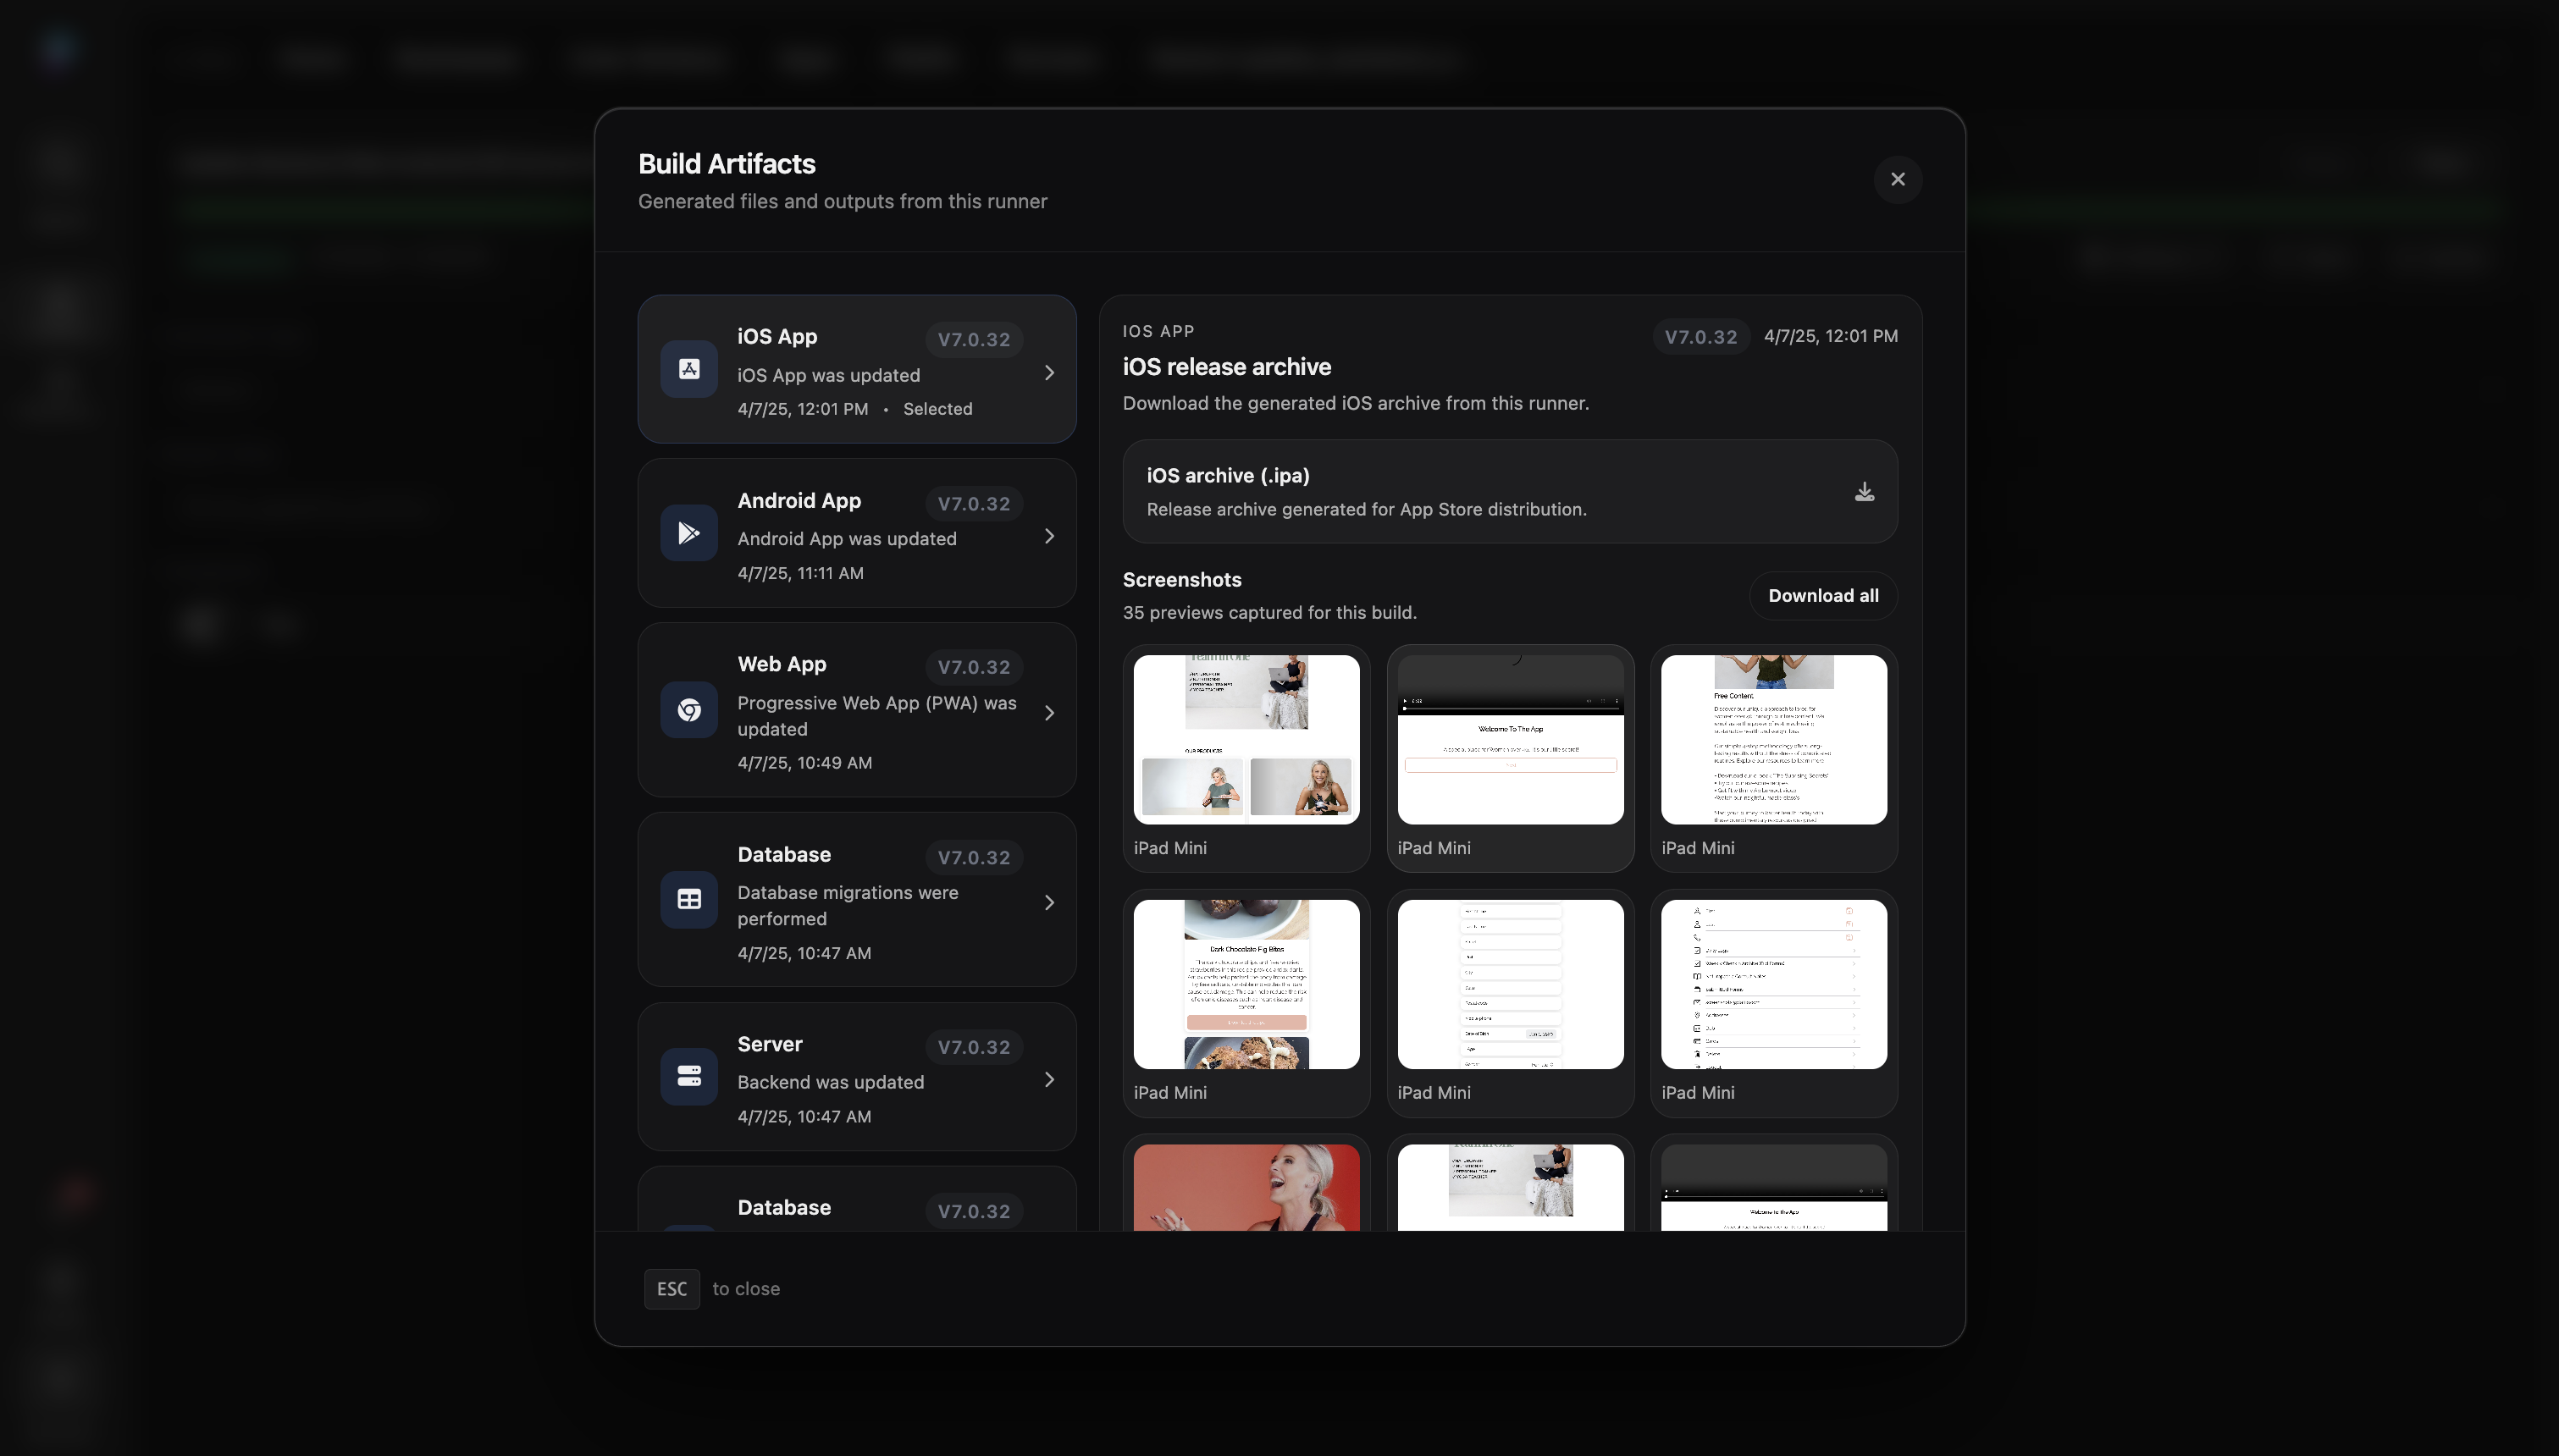2559x1456 pixels.
Task: Click the ESC key hint button
Action: [x=672, y=1289]
